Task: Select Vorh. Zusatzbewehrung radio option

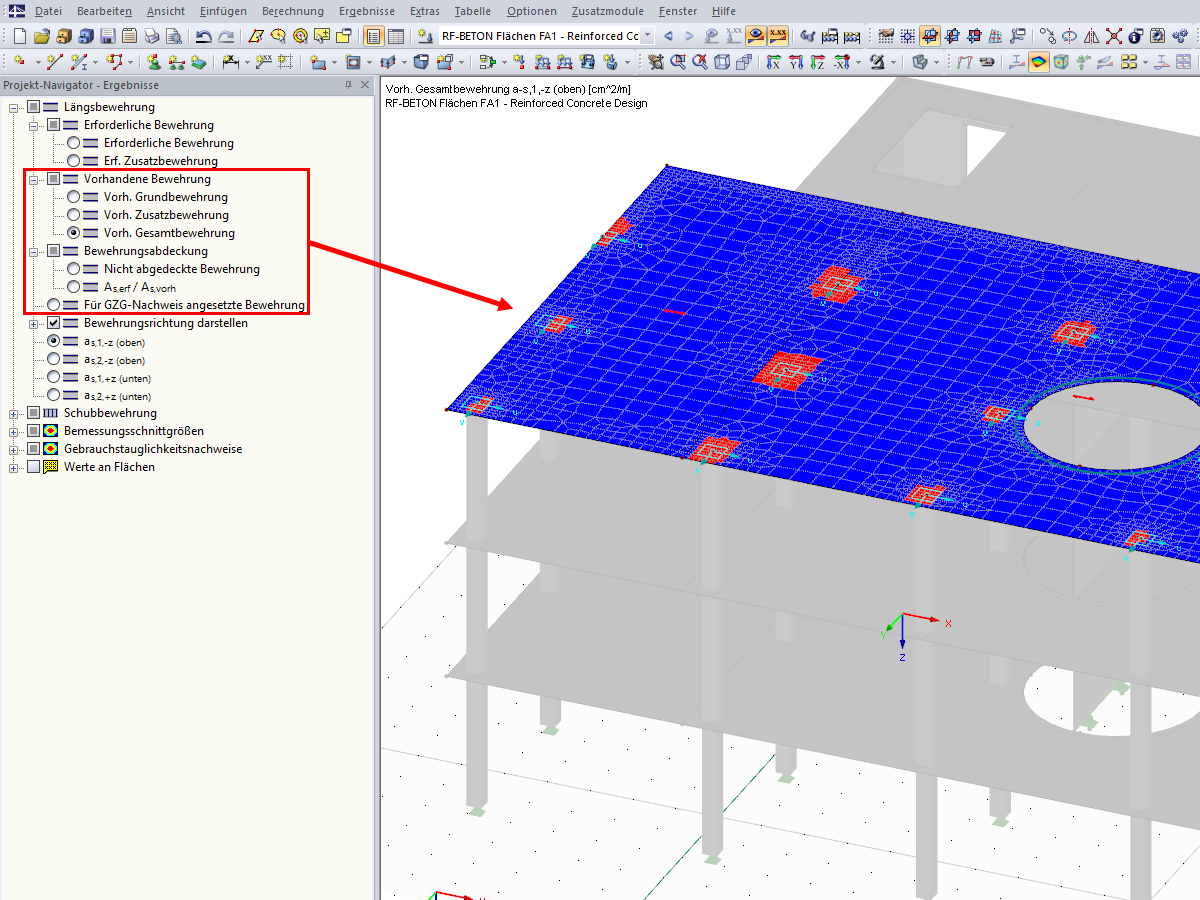Action: pos(73,215)
